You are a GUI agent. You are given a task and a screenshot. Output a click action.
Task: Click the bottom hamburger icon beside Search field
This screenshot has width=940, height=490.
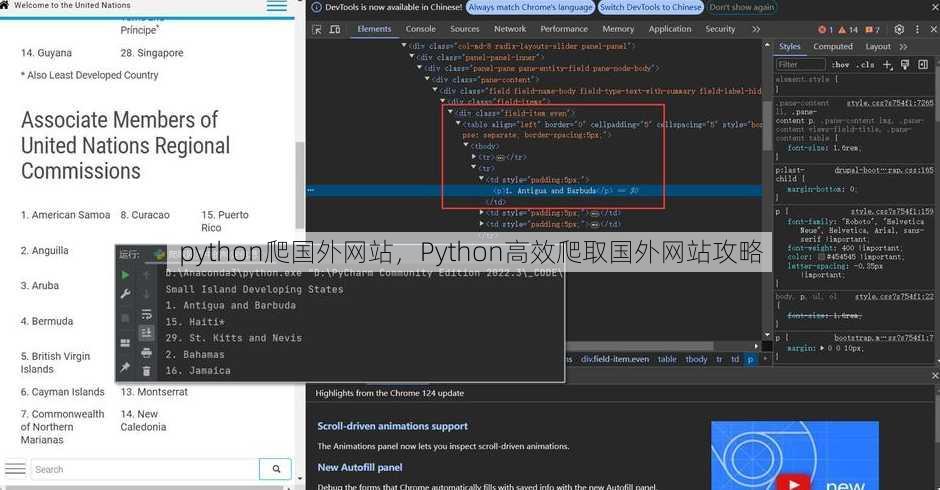pyautogui.click(x=15, y=468)
